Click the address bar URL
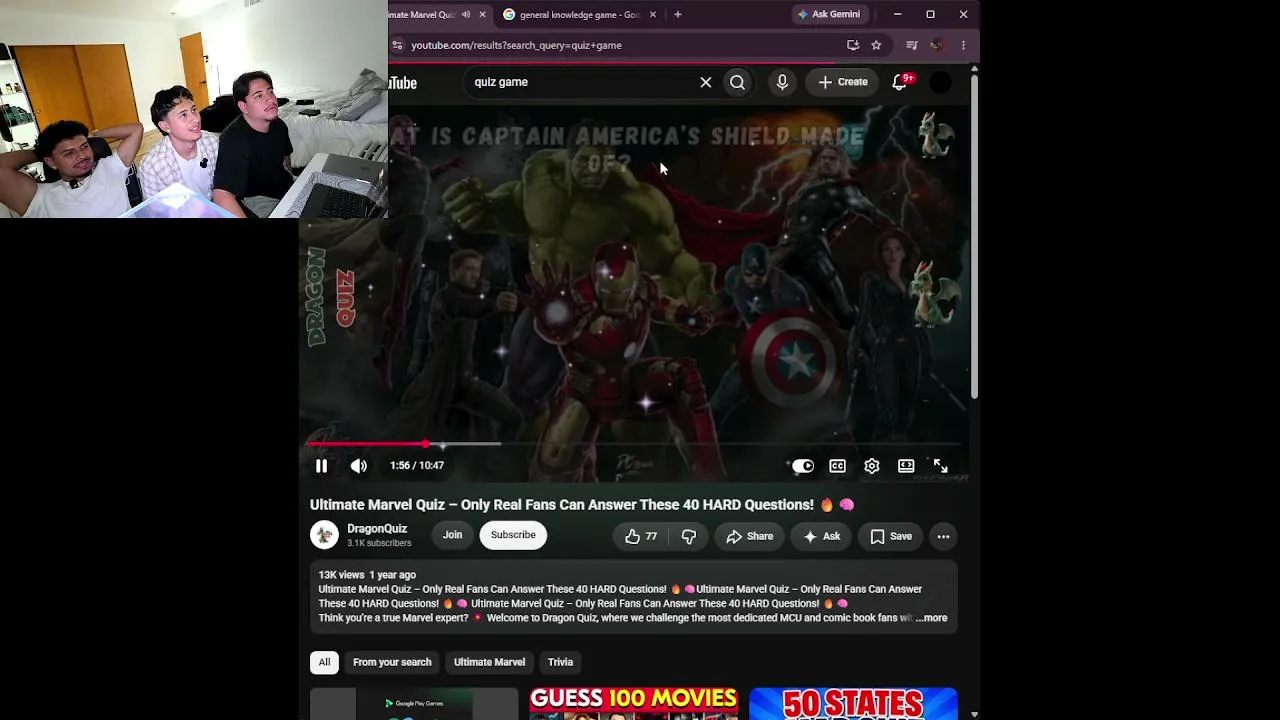The height and width of the screenshot is (720, 1280). (516, 45)
